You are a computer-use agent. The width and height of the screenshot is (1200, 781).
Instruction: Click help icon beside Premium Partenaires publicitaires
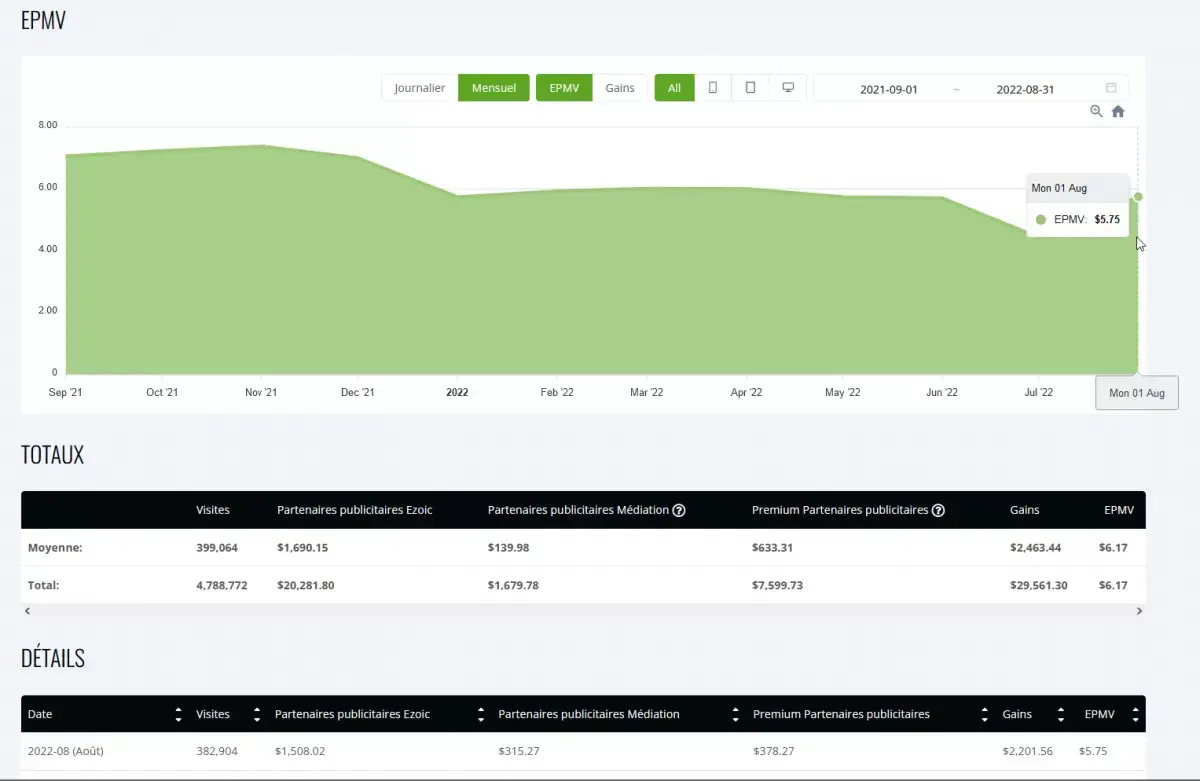pyautogui.click(x=938, y=510)
